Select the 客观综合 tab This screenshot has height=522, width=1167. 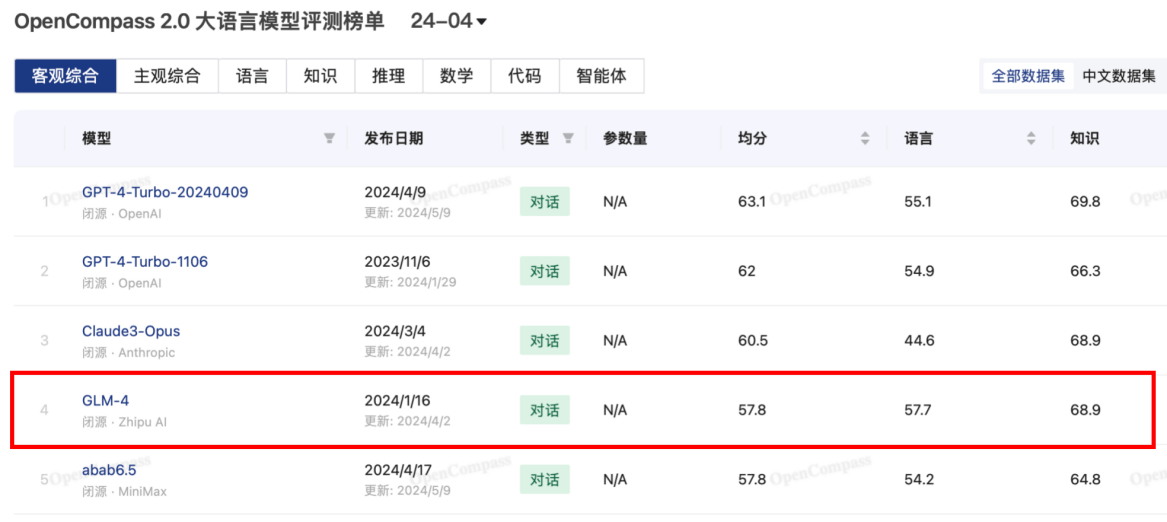tap(65, 76)
